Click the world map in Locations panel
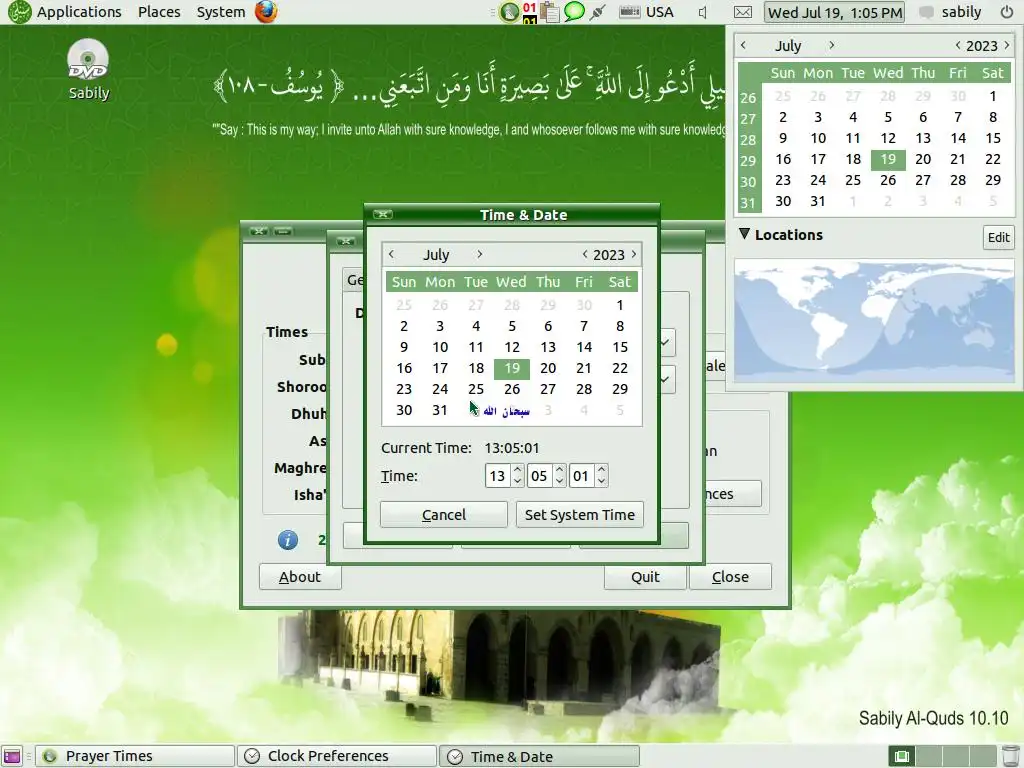 (x=874, y=320)
